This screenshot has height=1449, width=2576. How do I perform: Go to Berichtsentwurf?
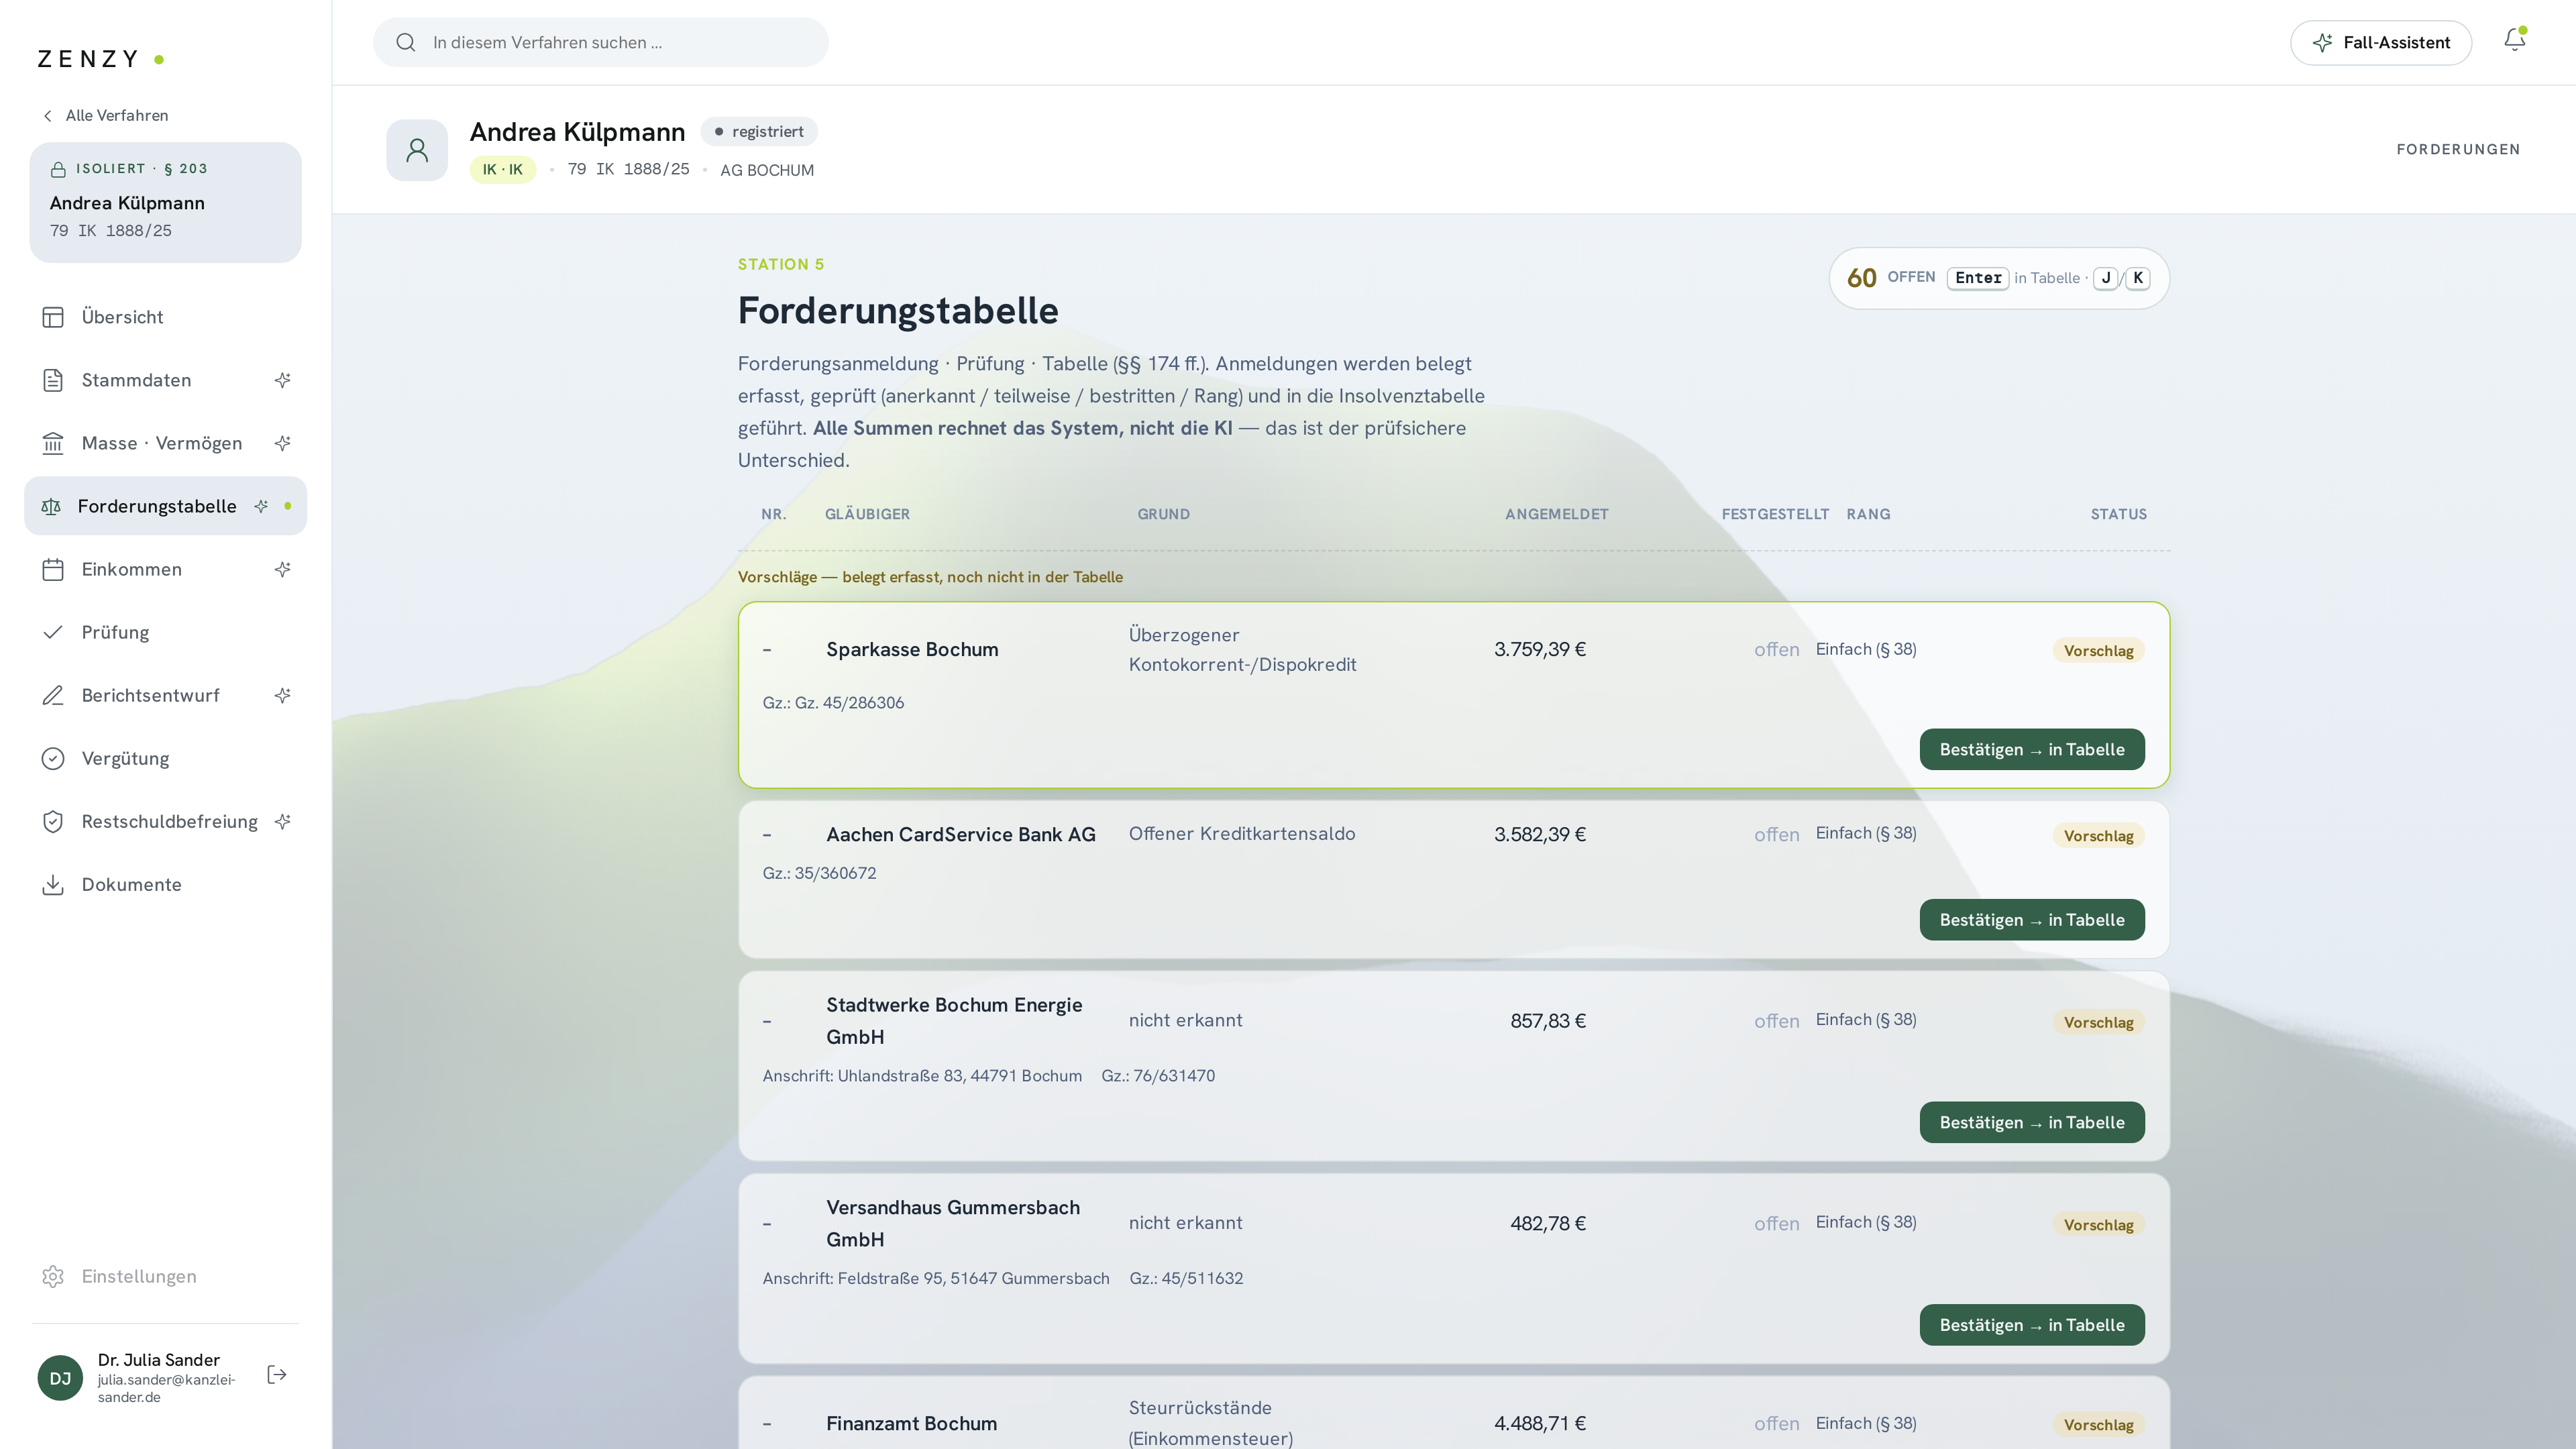tap(165, 695)
